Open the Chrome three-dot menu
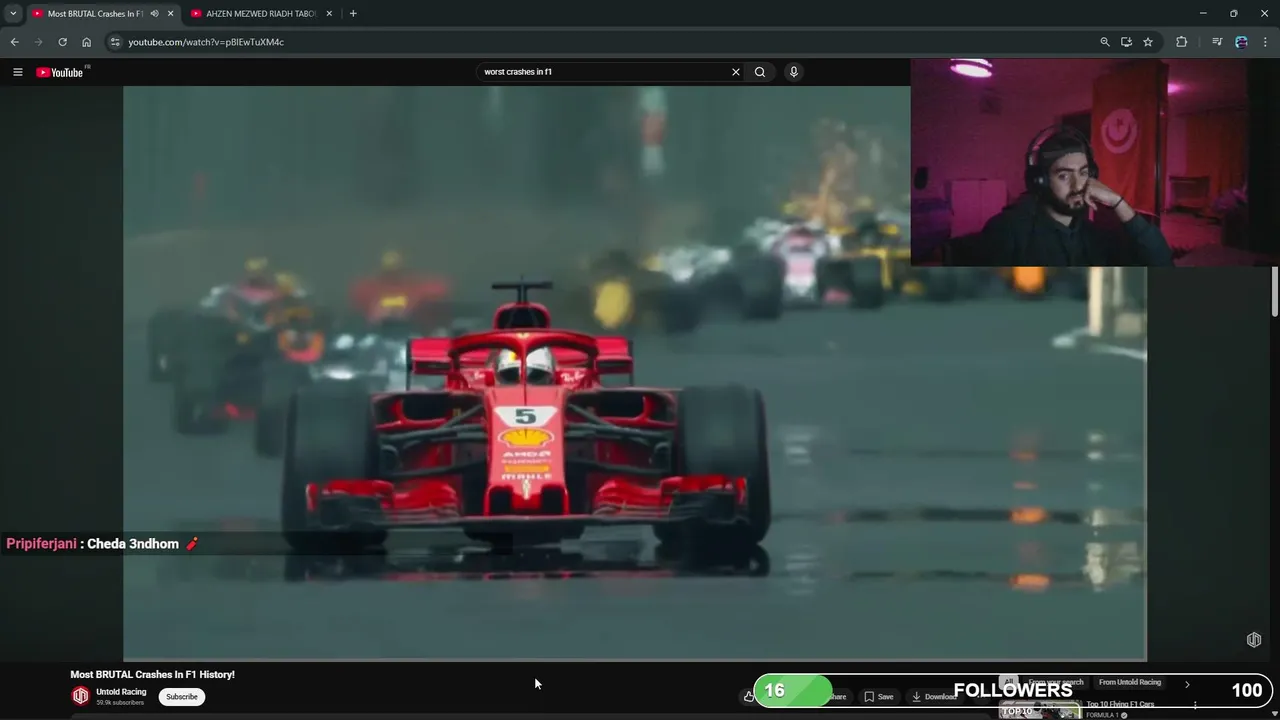The image size is (1280, 720). tap(1266, 42)
